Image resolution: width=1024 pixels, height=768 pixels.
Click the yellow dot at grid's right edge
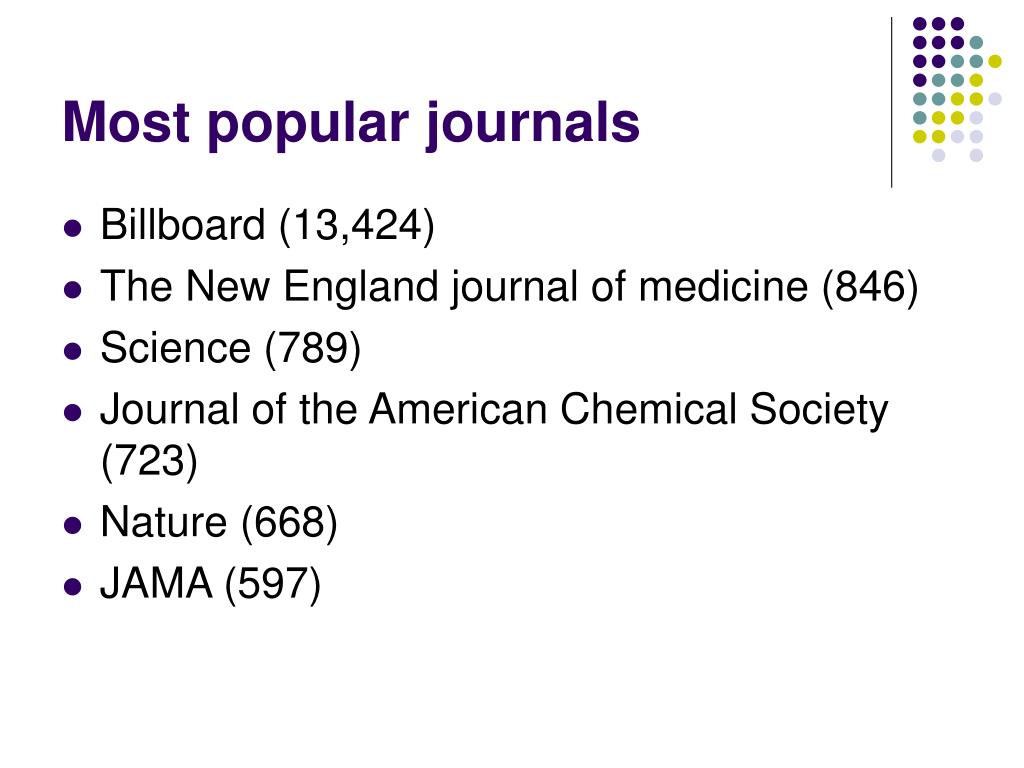point(995,61)
